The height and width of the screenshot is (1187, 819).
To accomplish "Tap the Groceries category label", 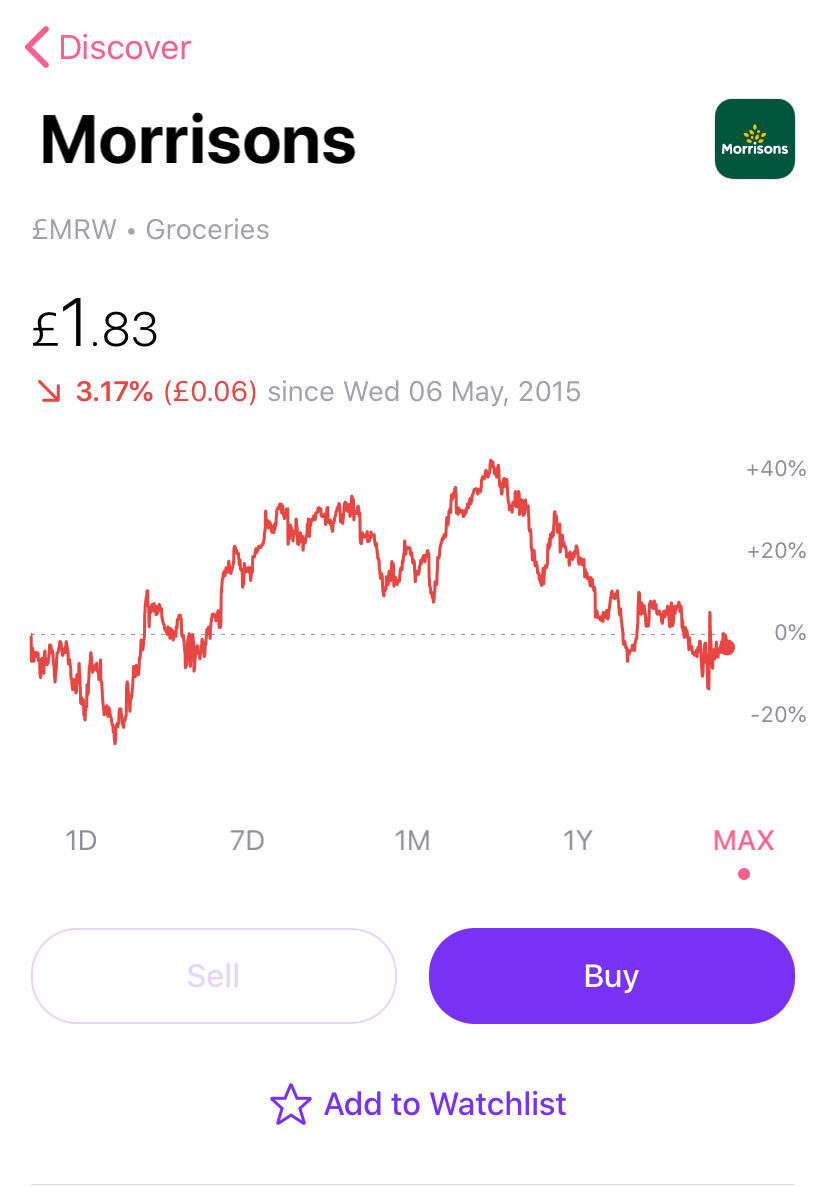I will click(207, 229).
